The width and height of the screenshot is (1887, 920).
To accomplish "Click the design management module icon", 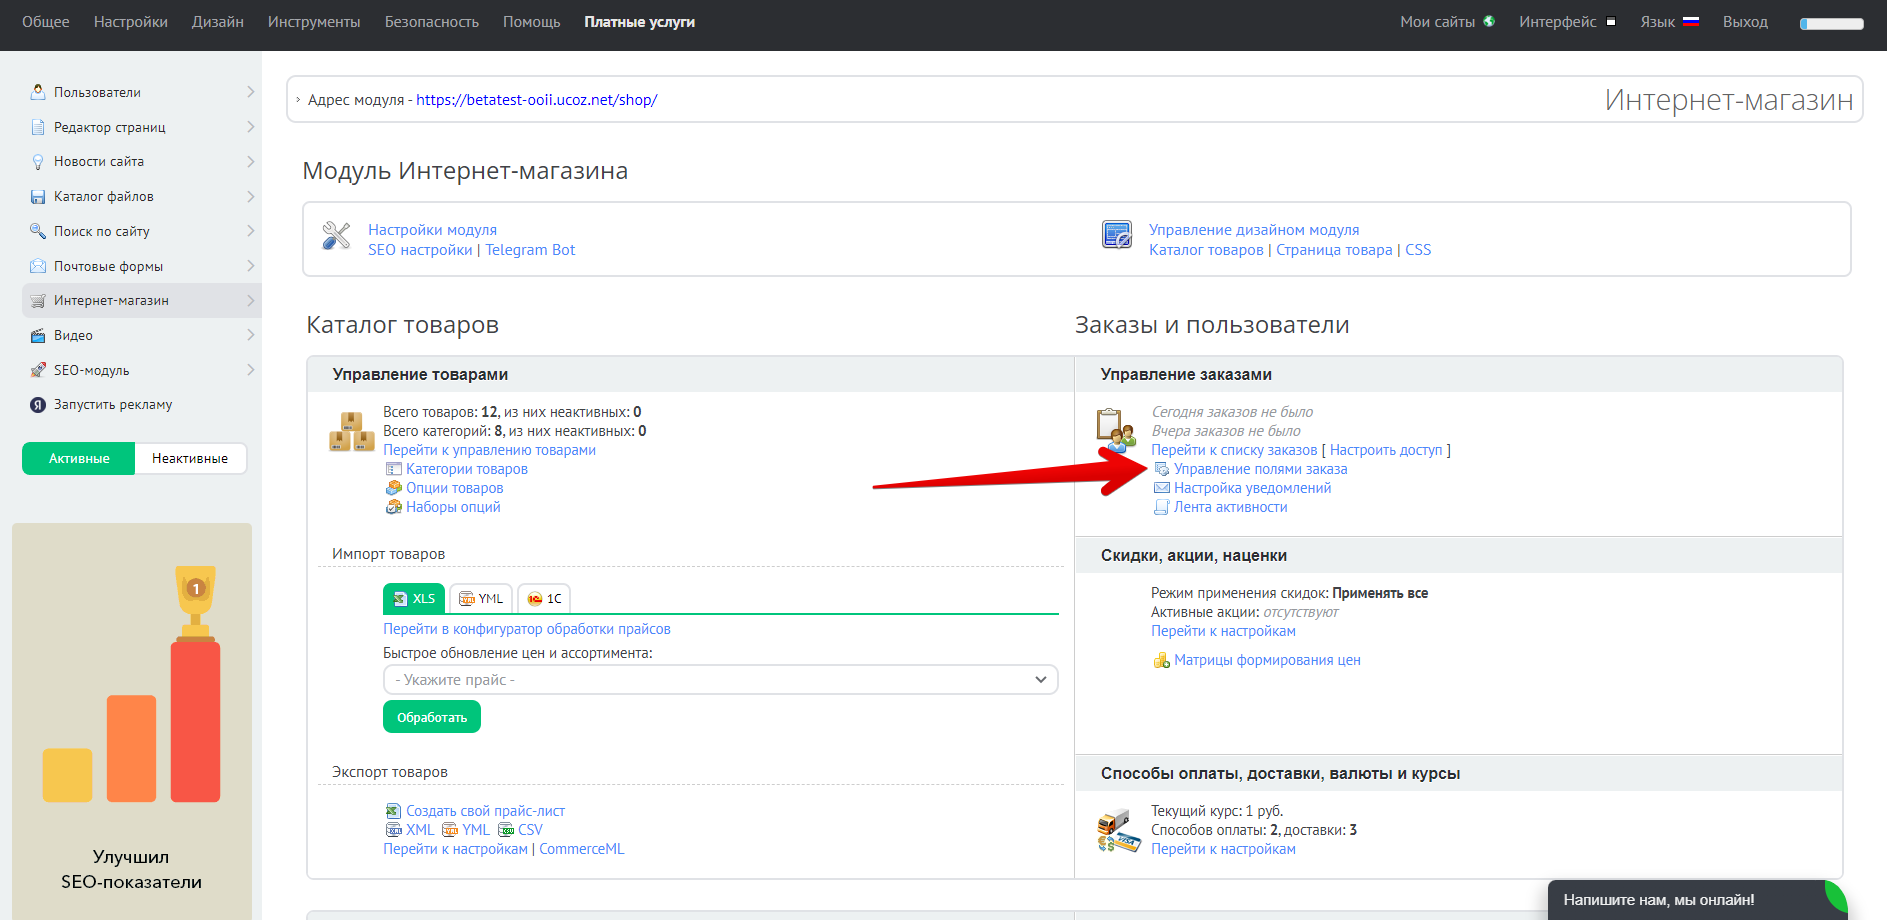I will (1116, 235).
